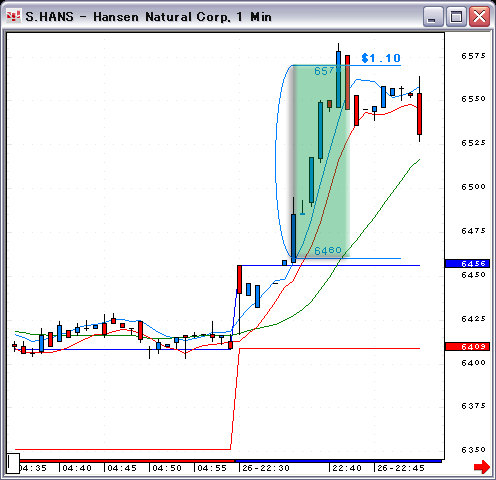The image size is (496, 480).
Task: Click the red session bar on time axis
Action: coord(127,461)
